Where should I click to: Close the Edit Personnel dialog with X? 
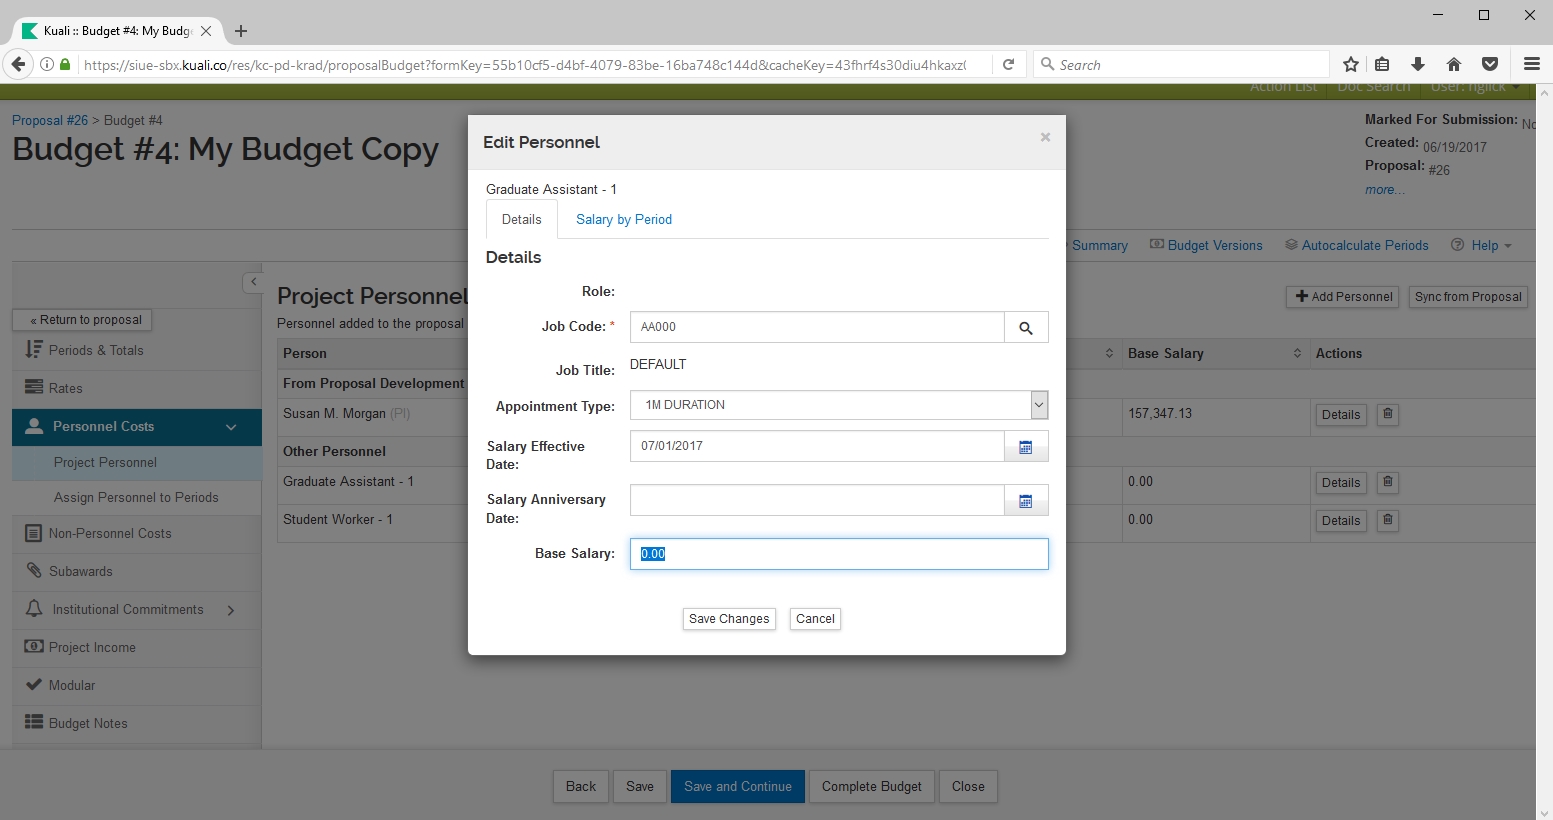pos(1045,138)
